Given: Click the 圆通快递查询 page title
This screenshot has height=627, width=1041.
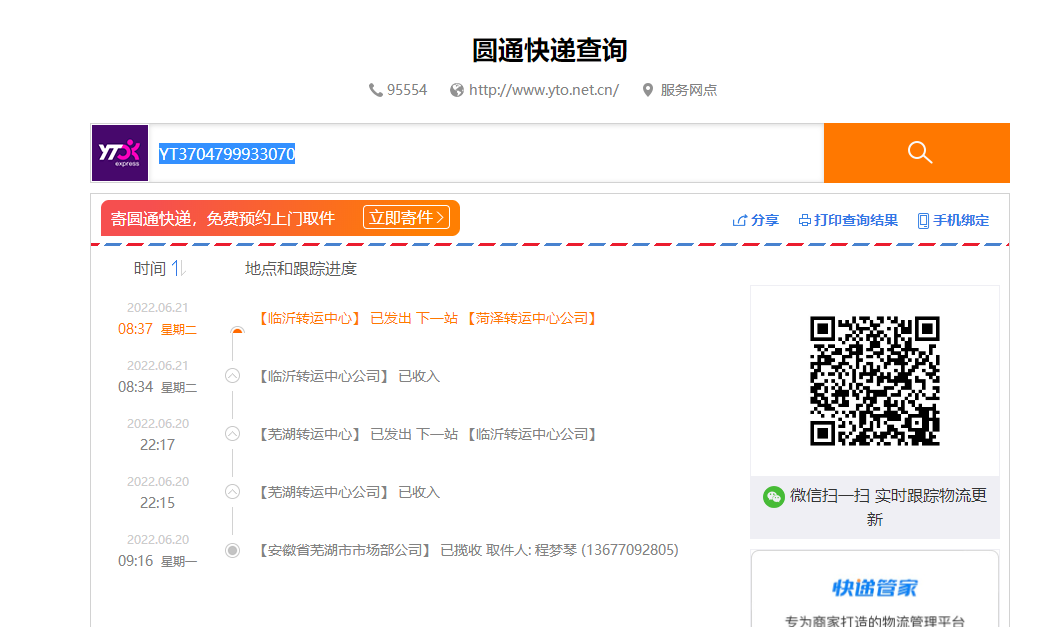Looking at the screenshot, I should pos(550,50).
